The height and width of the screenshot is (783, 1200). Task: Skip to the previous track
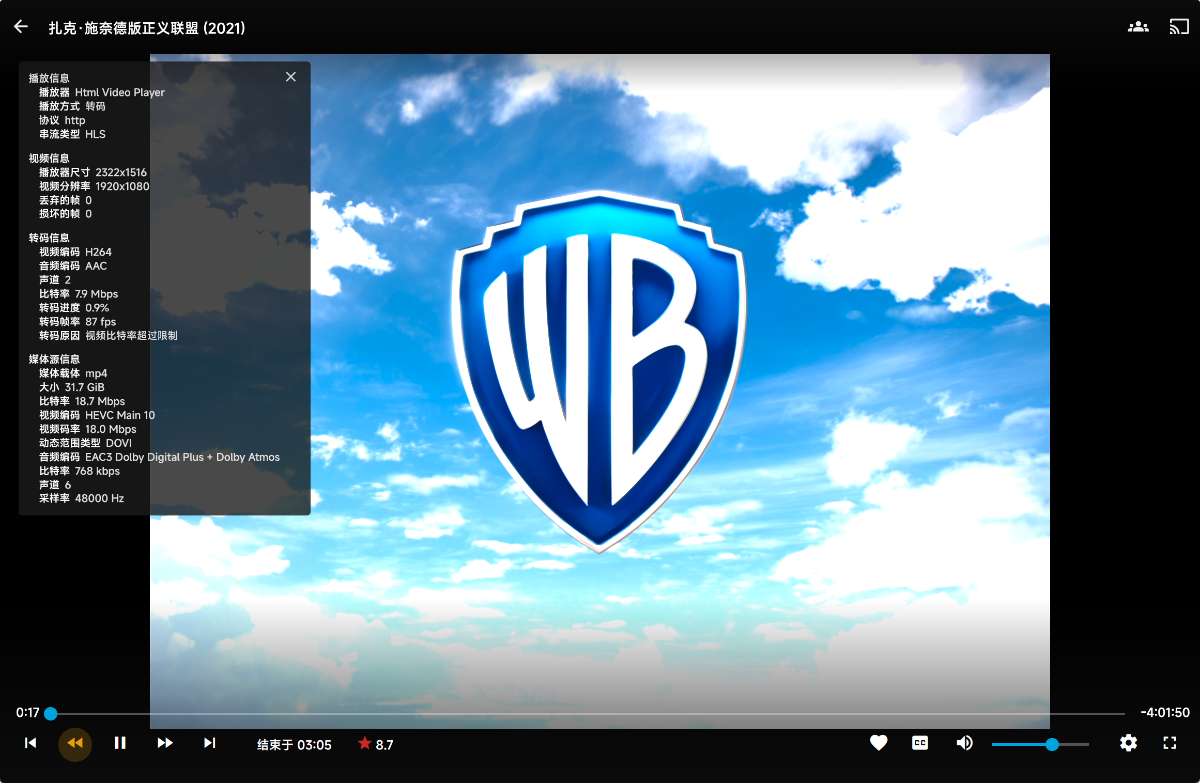click(31, 743)
